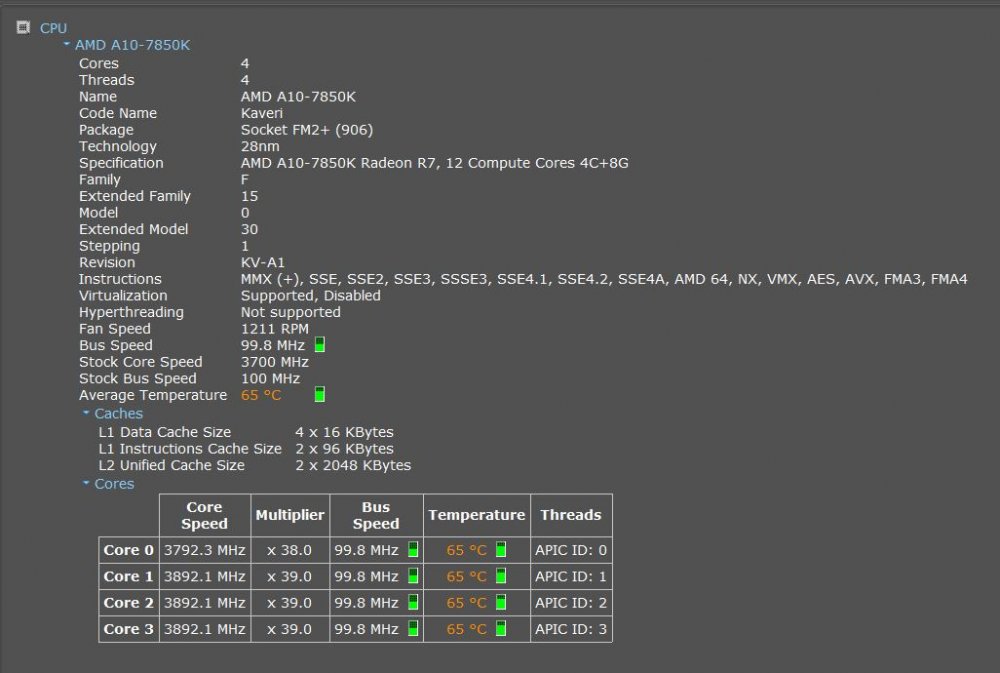Click the Revision value KV-A1
This screenshot has height=673, width=1000.
pos(263,262)
